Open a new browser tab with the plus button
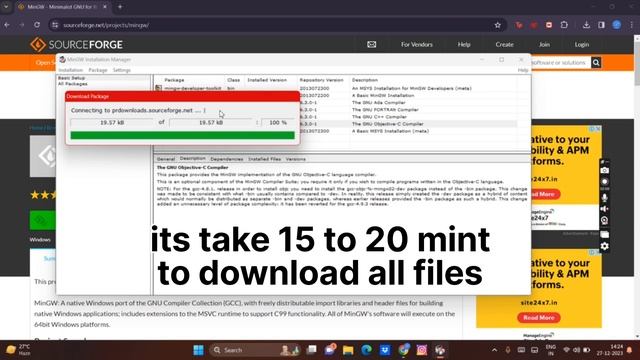The image size is (640, 360). 120,7
